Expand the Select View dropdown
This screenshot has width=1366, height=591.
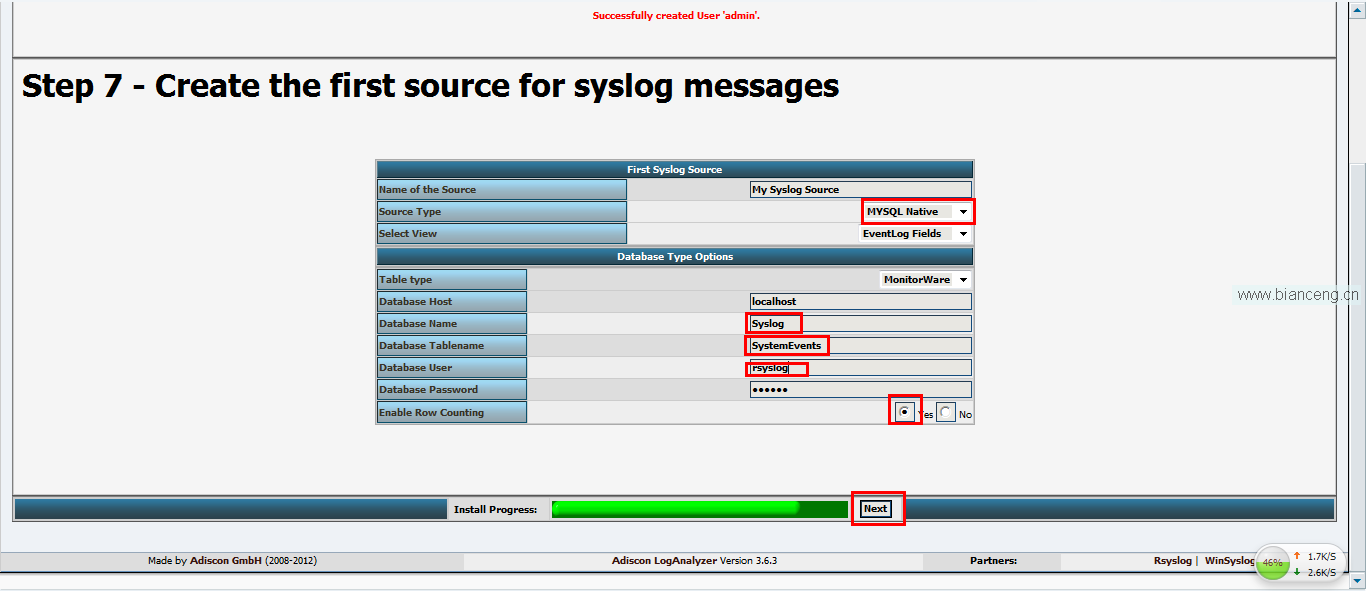pos(916,234)
